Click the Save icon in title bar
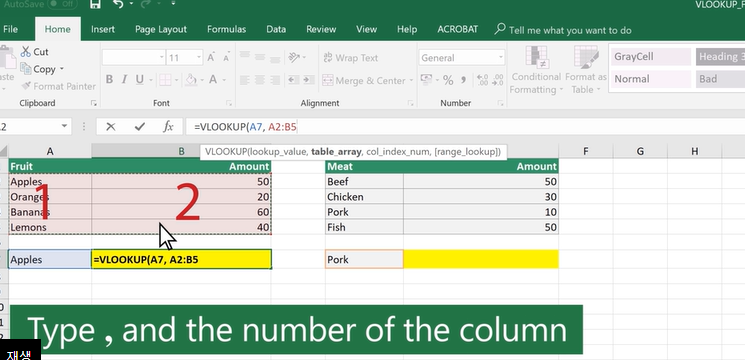Viewport: 745px width, 360px height. coord(95,4)
